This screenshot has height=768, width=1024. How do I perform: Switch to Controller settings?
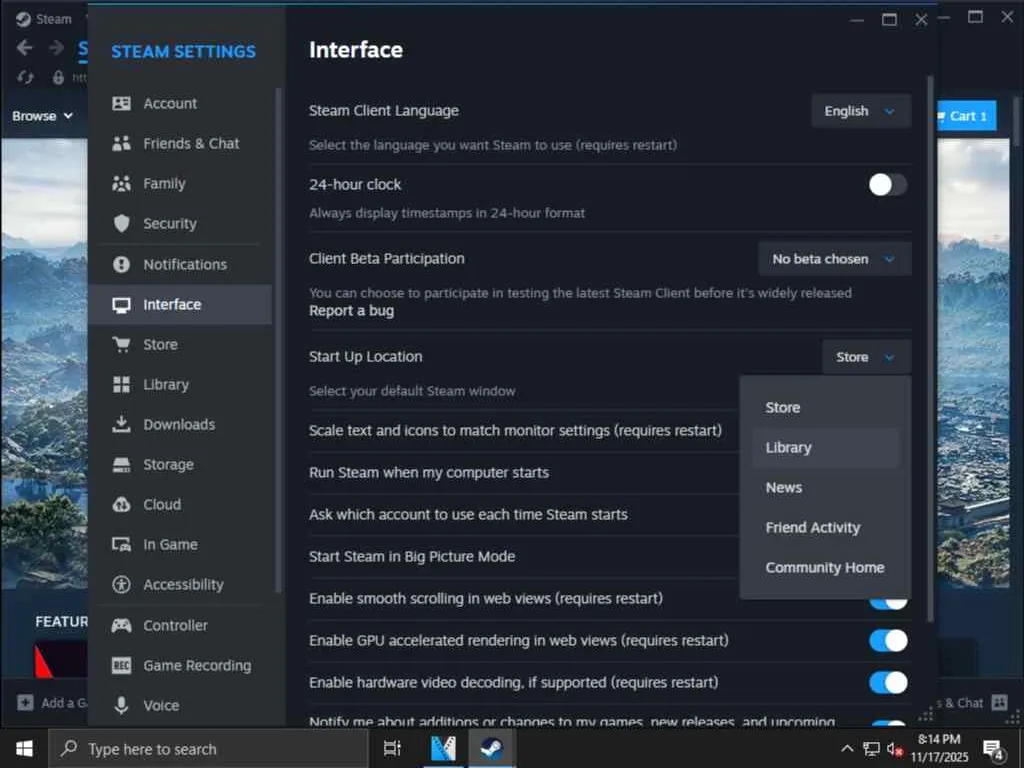[180, 625]
